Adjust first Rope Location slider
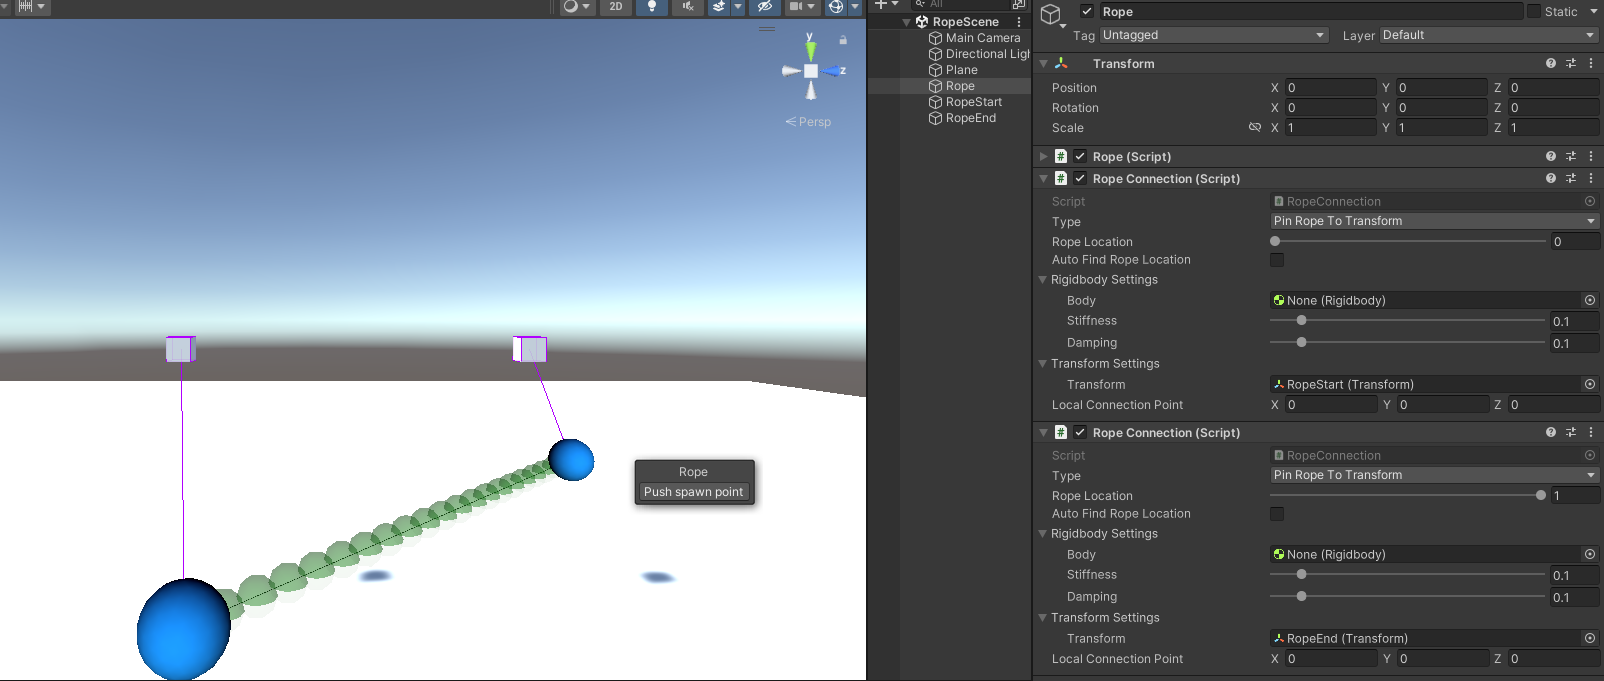This screenshot has width=1604, height=681. coord(1408,241)
